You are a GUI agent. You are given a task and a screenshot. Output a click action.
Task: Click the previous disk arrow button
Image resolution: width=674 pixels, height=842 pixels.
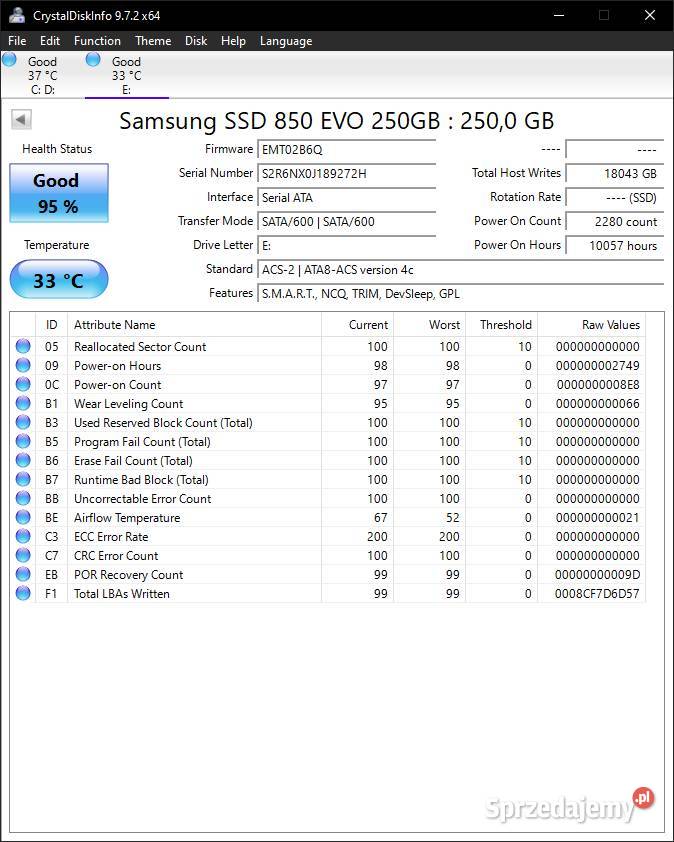tap(21, 119)
